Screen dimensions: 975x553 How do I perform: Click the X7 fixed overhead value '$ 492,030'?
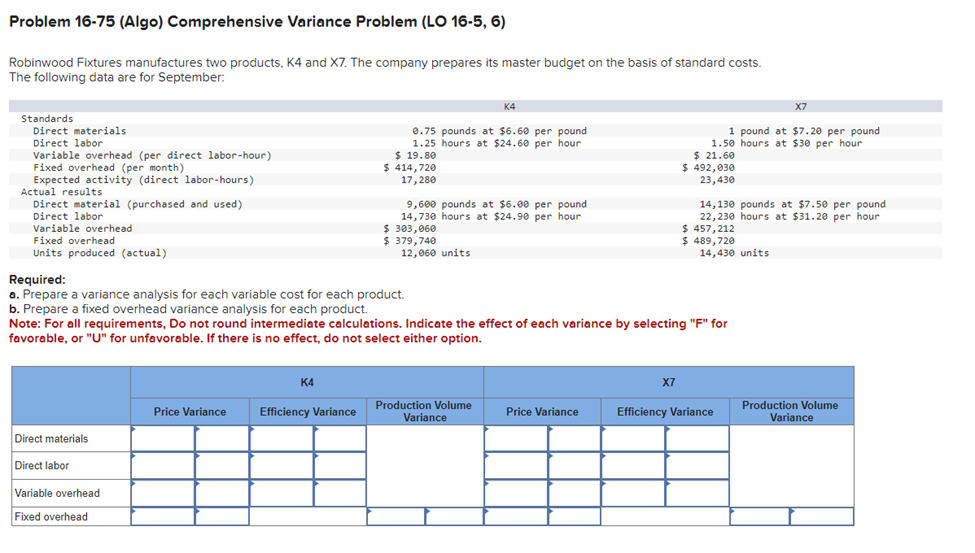pyautogui.click(x=708, y=167)
